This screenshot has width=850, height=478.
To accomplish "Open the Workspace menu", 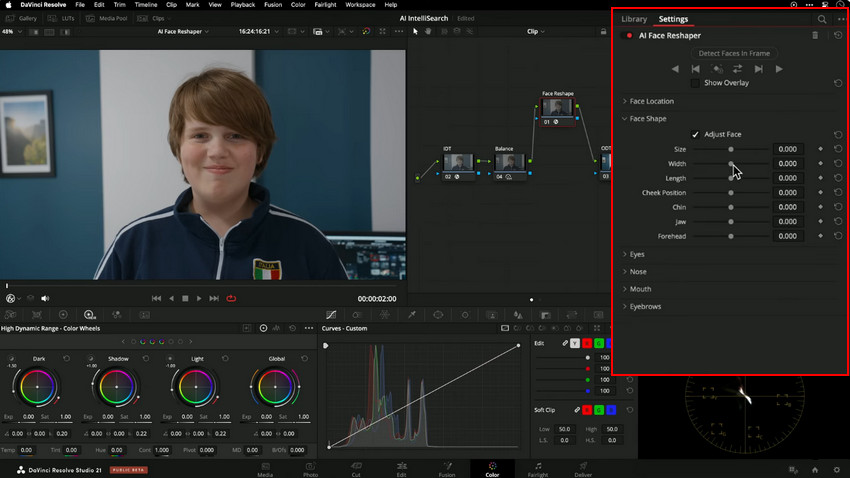I will click(x=360, y=4).
